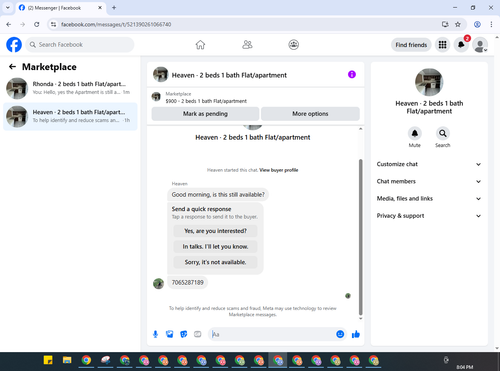Click the large listing photo in right panel
The image size is (500, 371).
[429, 82]
